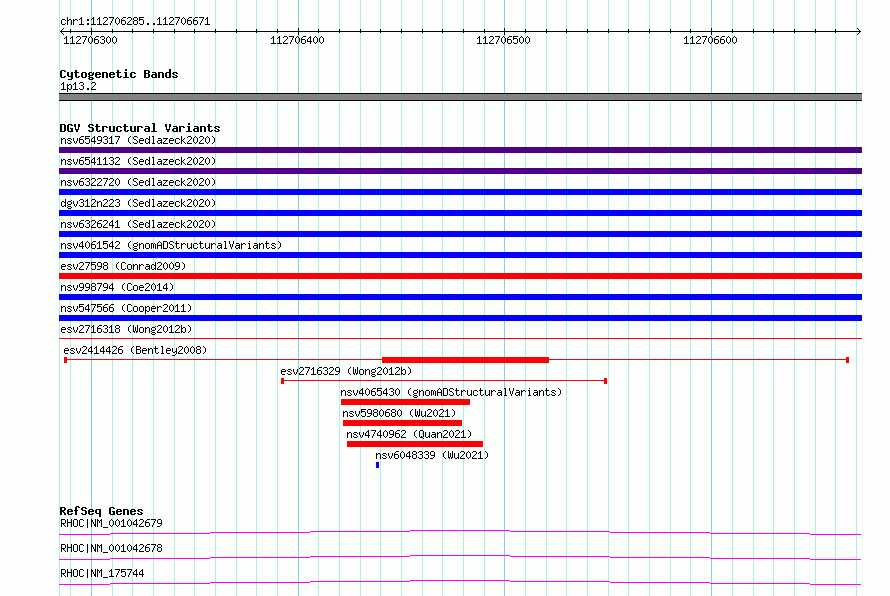Image resolution: width=890 pixels, height=596 pixels.
Task: Select the RHOC|NM_001042679 magenta gene line
Action: pos(460,532)
